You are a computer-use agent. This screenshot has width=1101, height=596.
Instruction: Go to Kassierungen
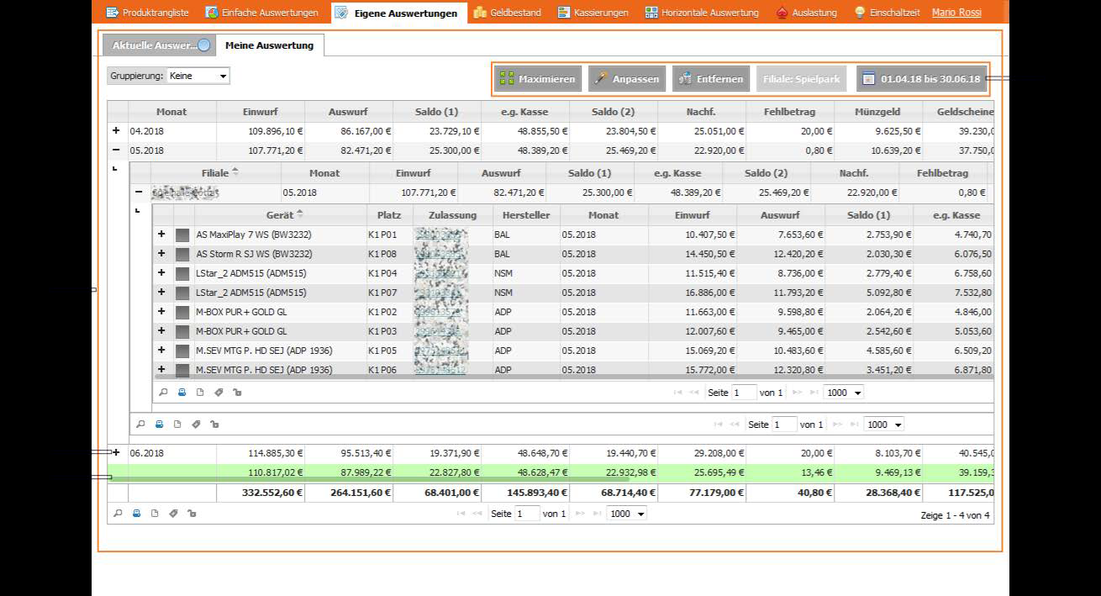coord(593,13)
